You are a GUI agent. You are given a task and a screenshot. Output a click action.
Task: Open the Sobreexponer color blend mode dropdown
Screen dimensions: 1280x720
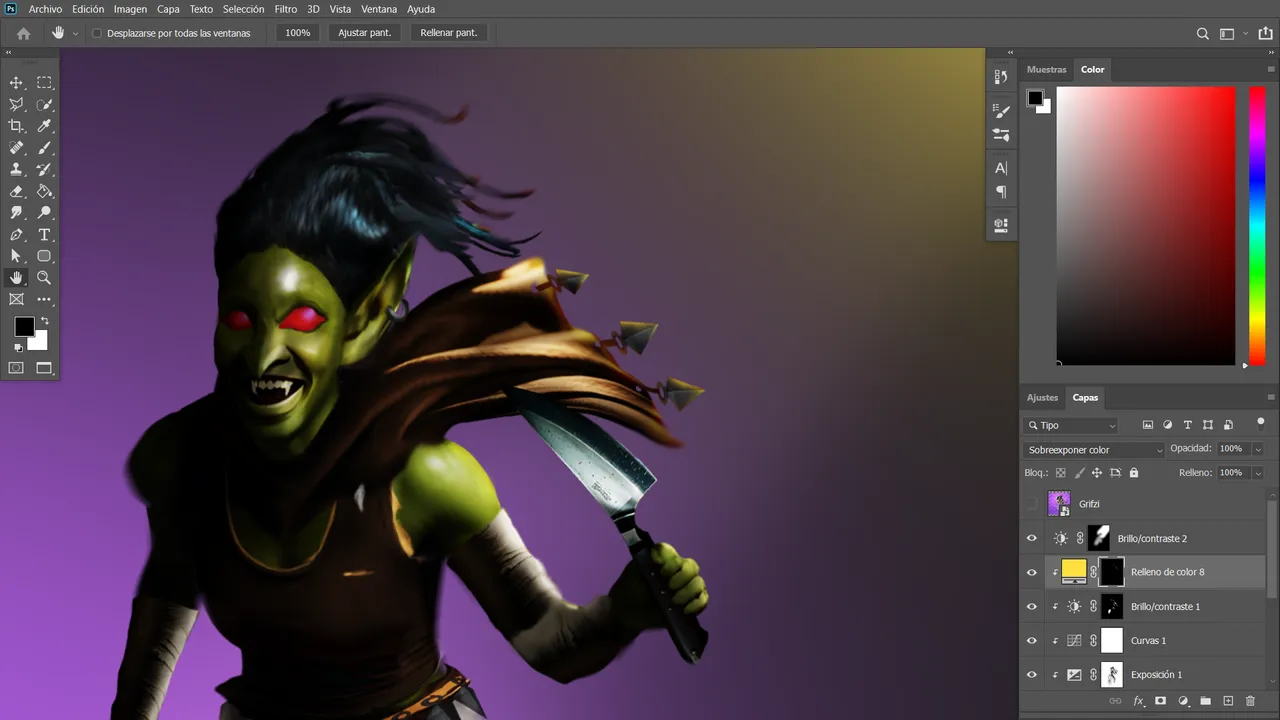pos(1094,450)
